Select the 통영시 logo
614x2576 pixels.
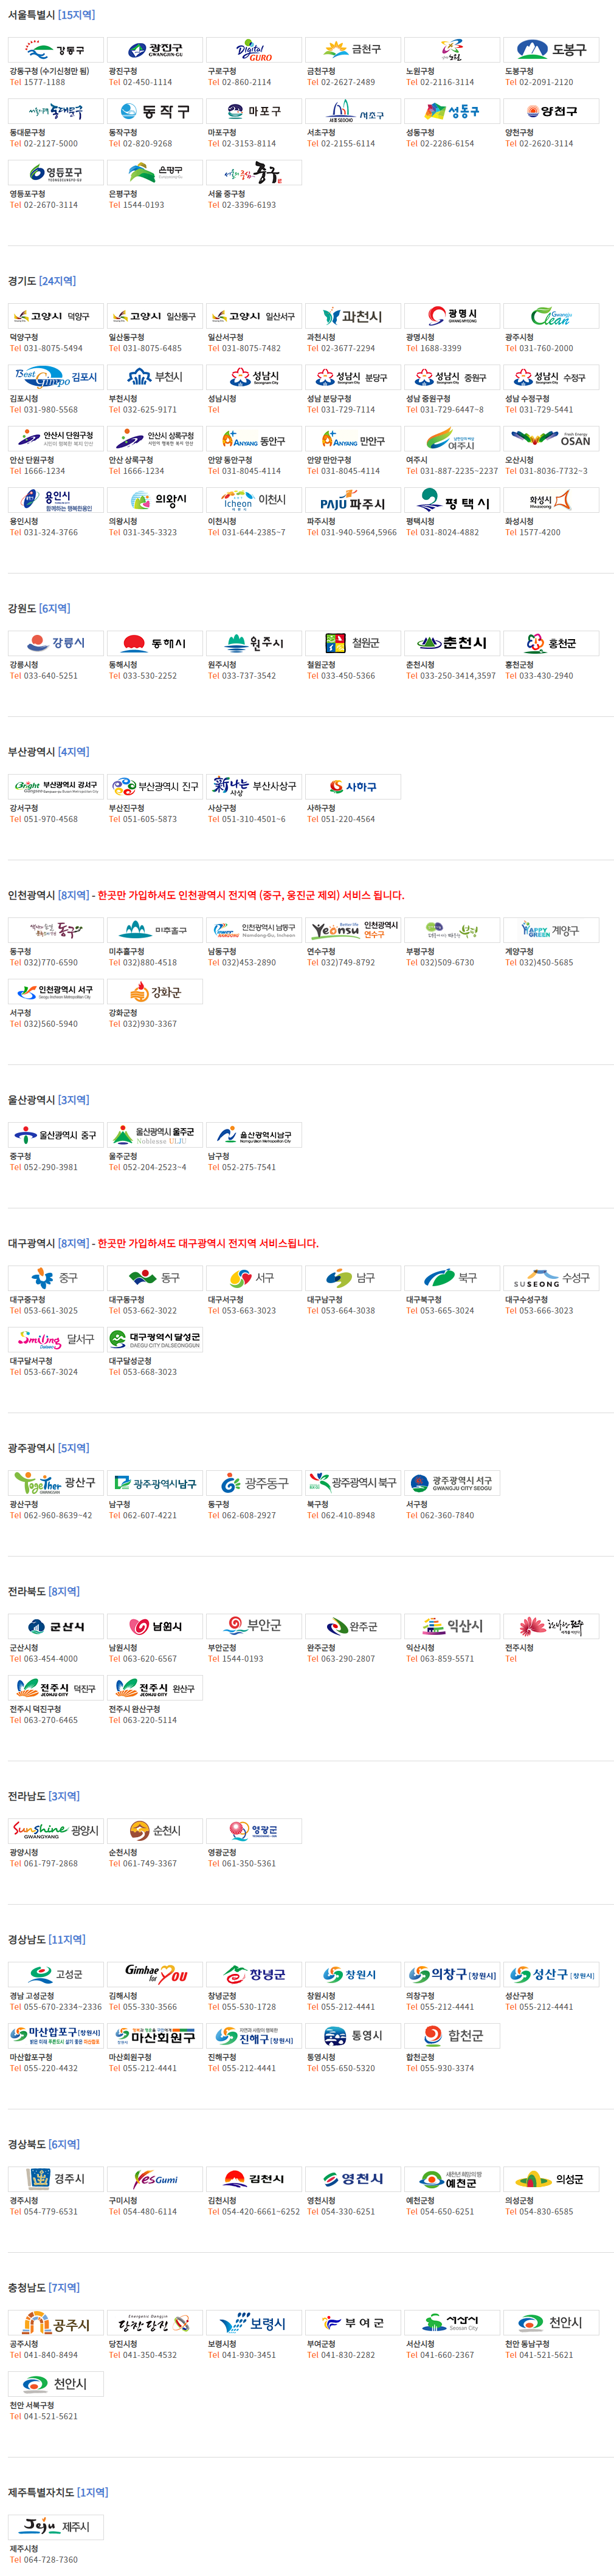[353, 2036]
